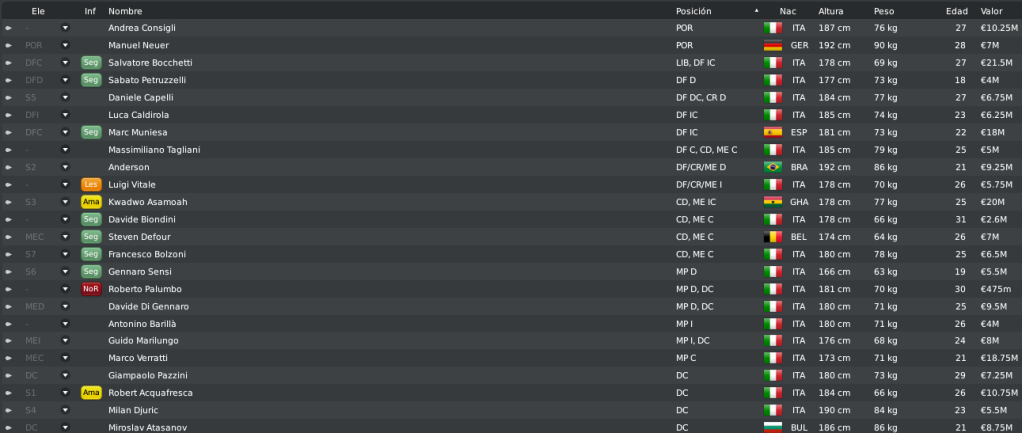Click the Ghana flag for Kwadwo Asamoah
The width and height of the screenshot is (1022, 433).
772,202
